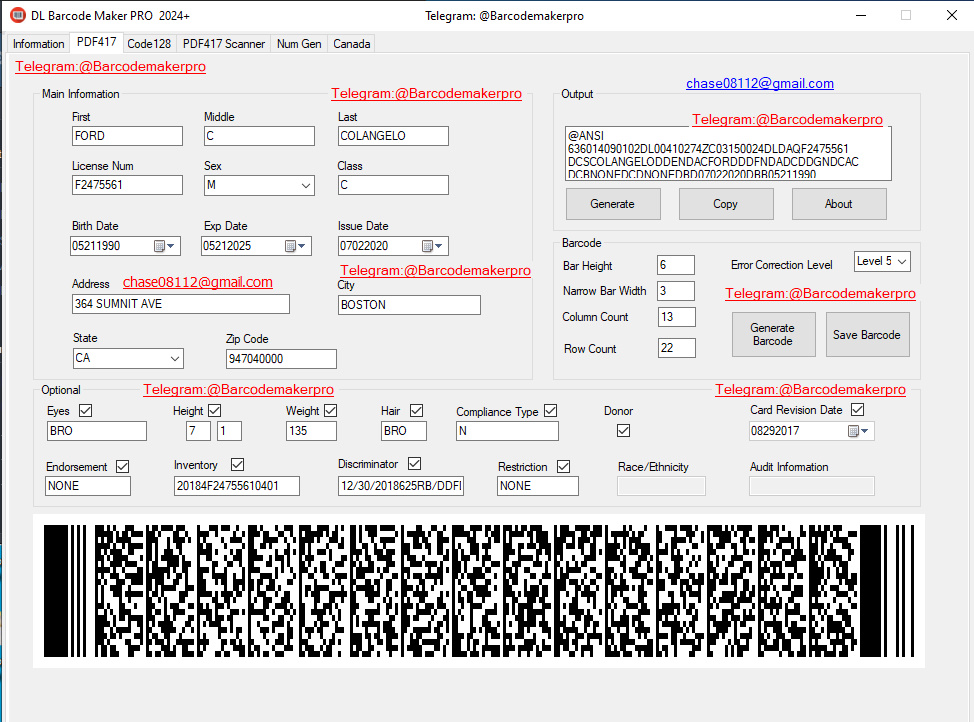This screenshot has height=722, width=974.
Task: Switch to the Code128 tab
Action: click(149, 44)
